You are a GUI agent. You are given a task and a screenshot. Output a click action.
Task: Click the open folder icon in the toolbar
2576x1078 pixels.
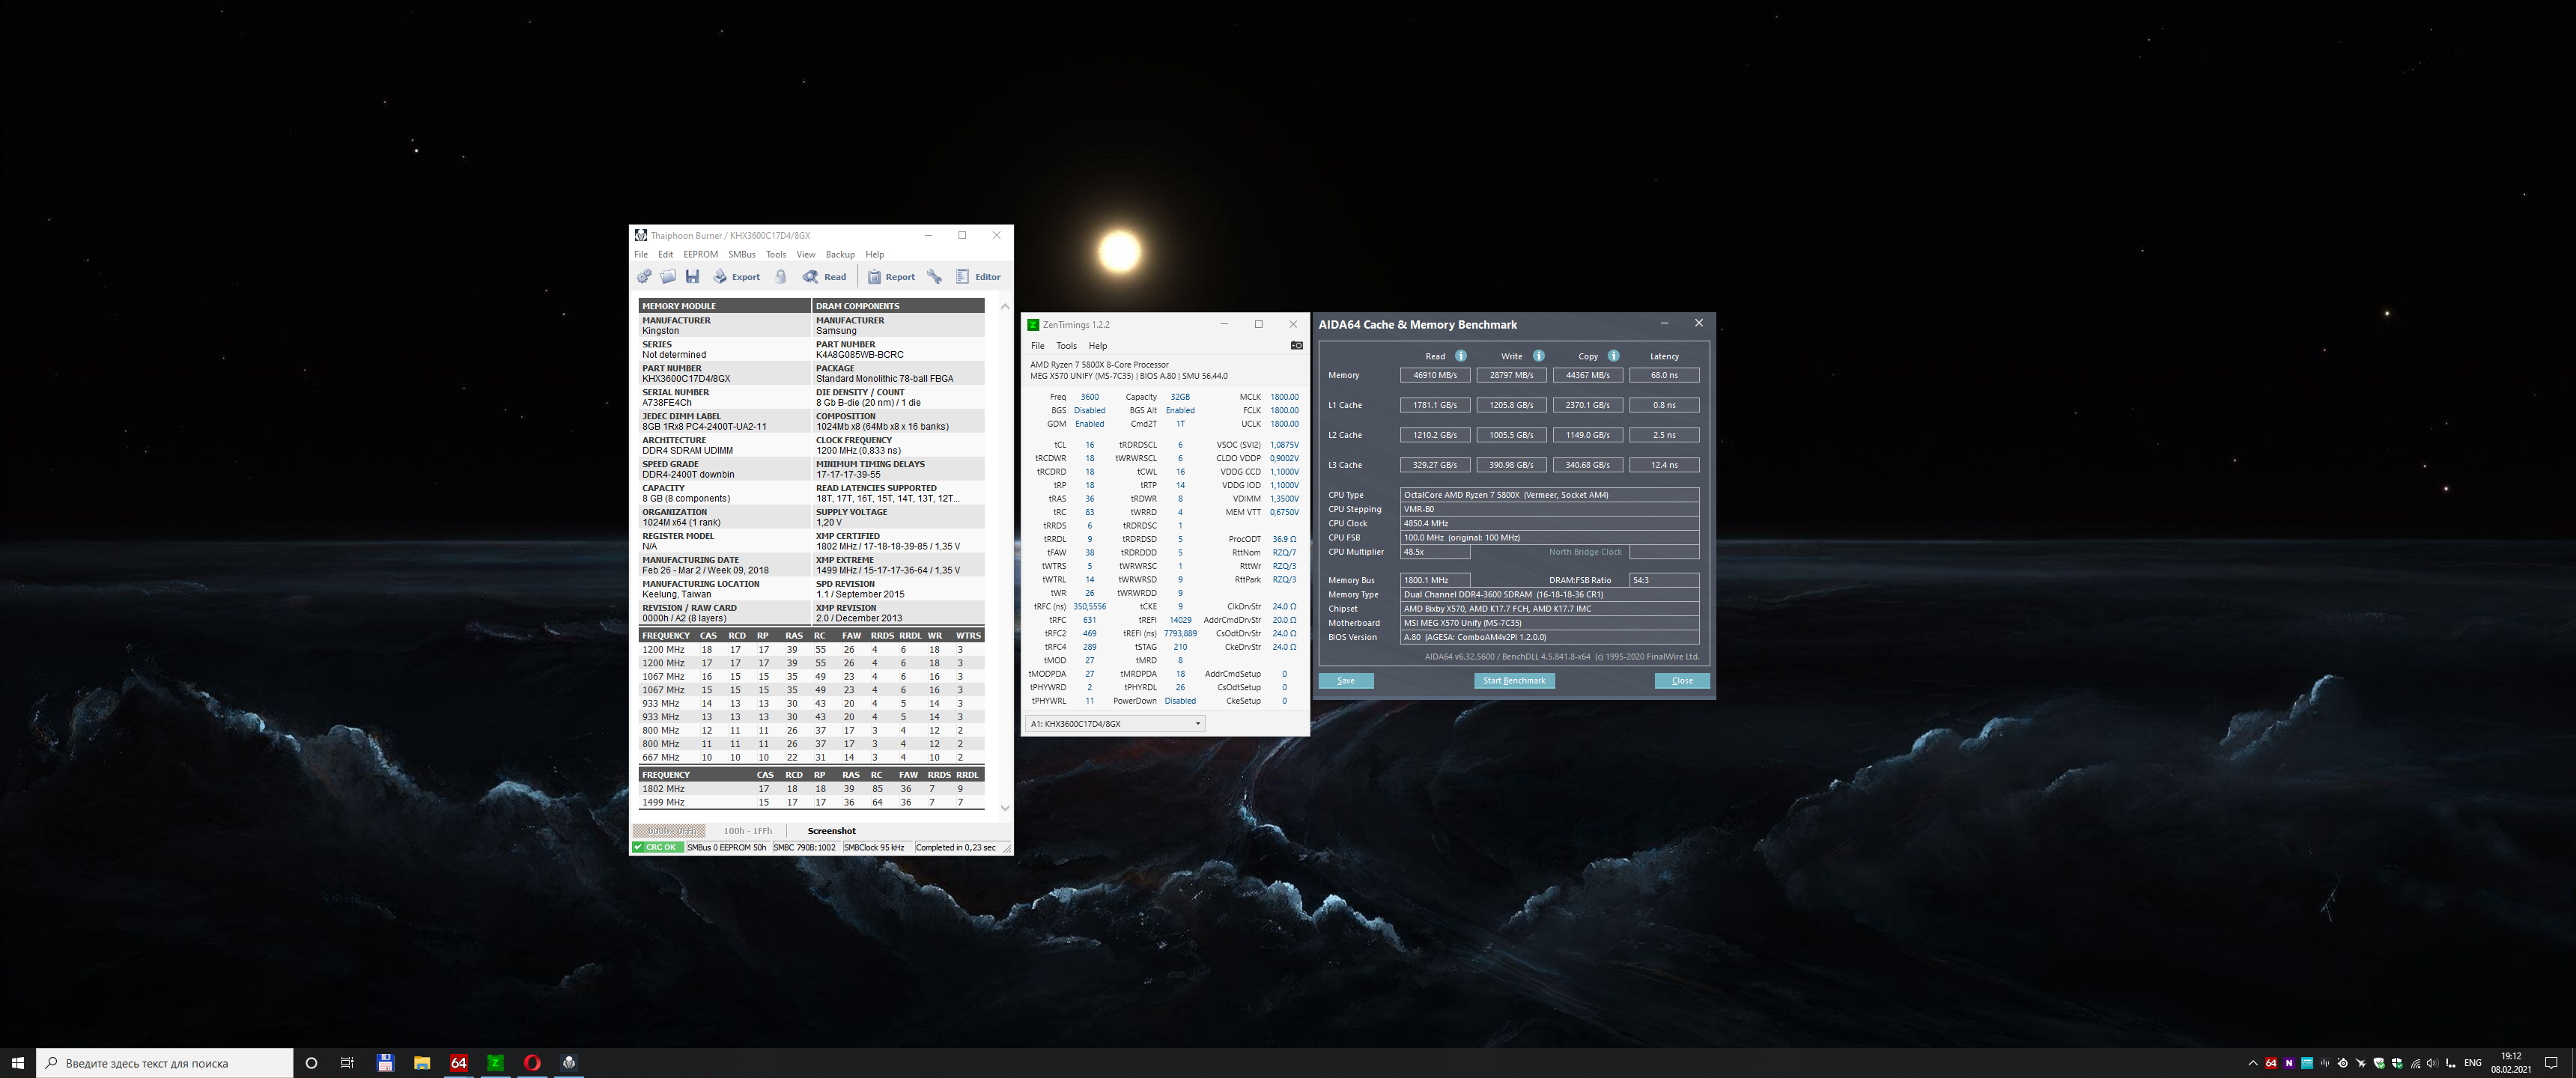[x=668, y=277]
